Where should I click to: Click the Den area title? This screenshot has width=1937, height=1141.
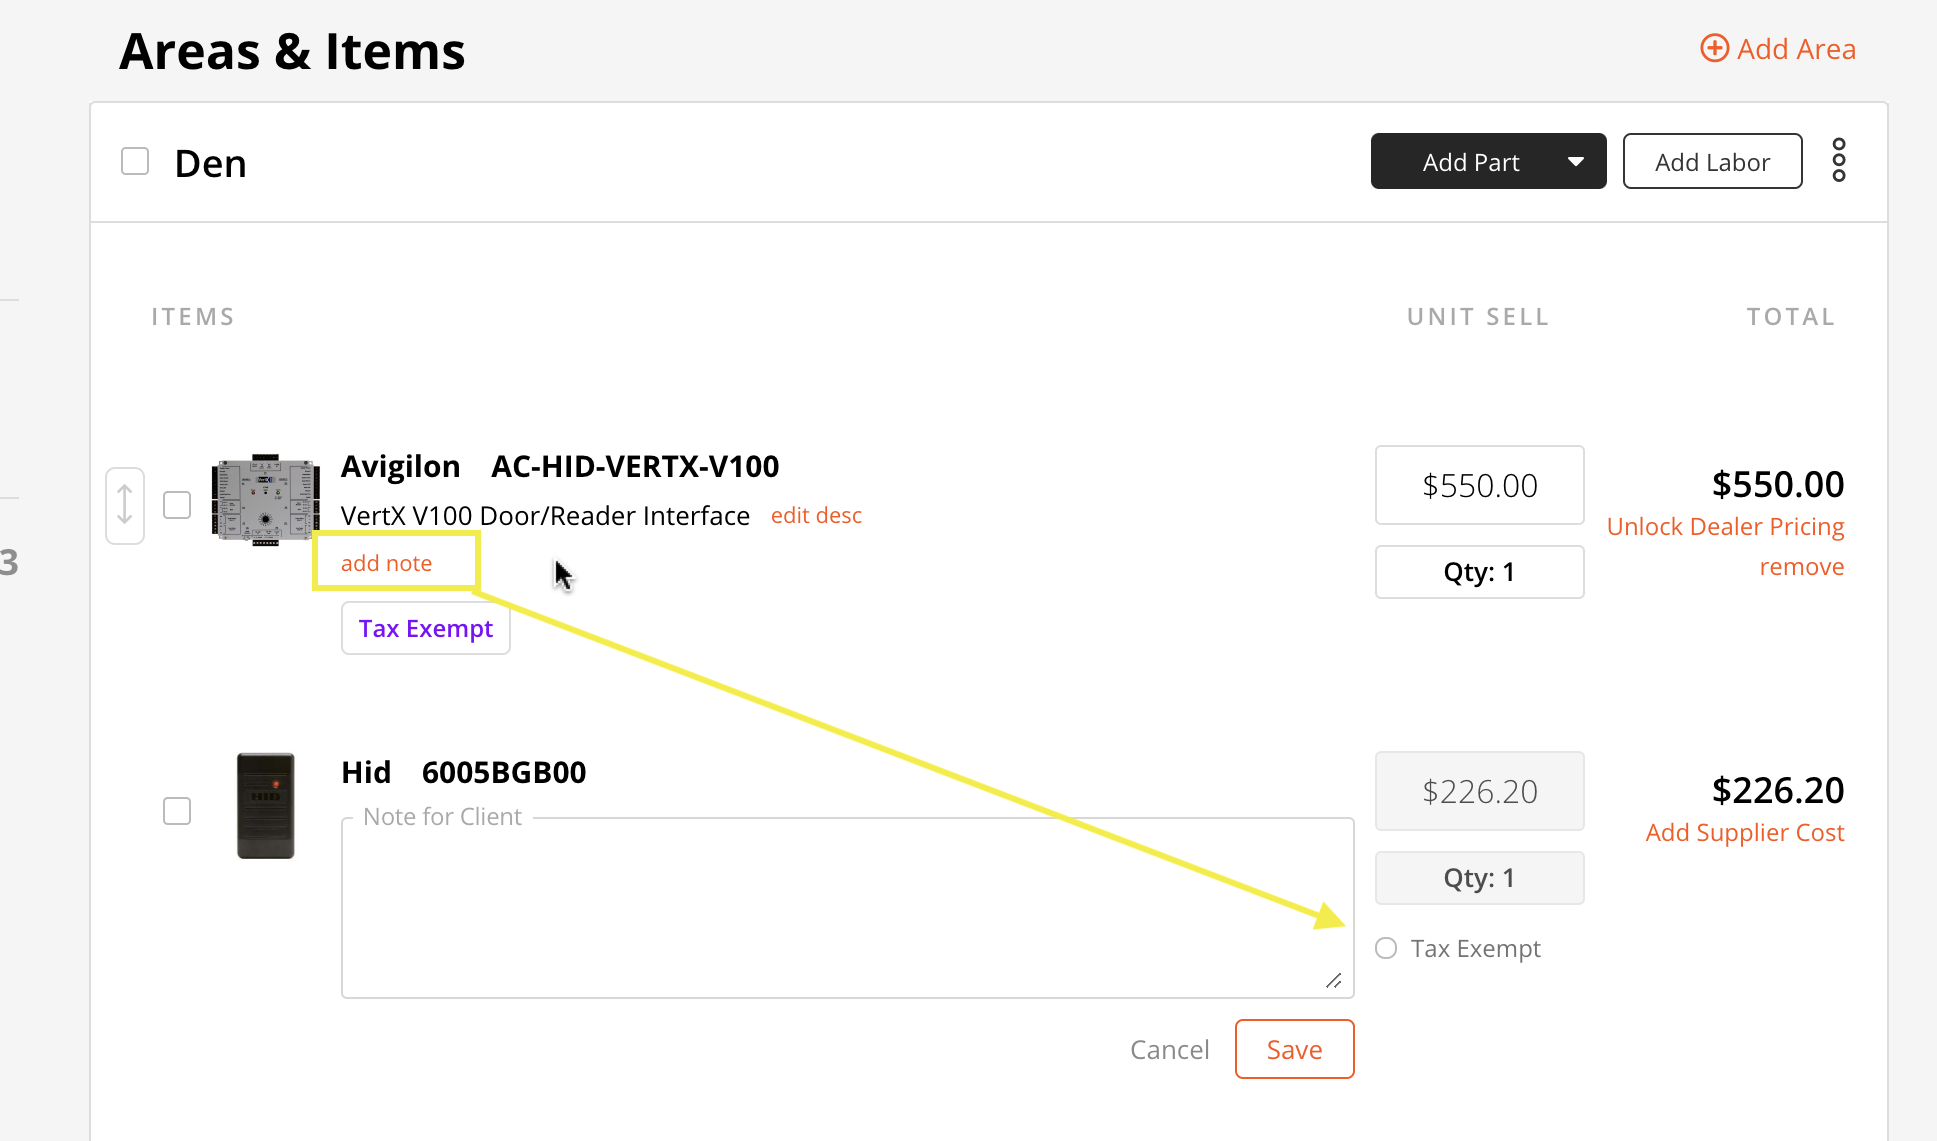(x=210, y=163)
